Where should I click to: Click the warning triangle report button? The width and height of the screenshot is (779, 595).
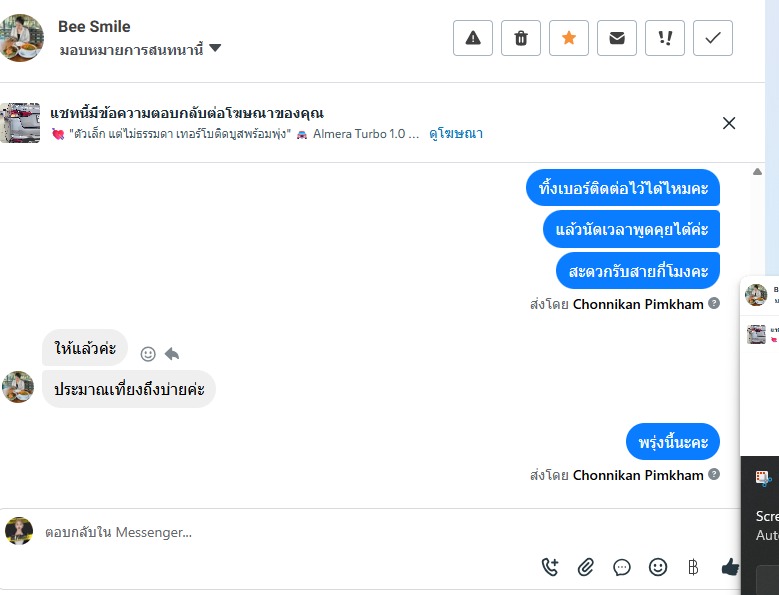click(x=473, y=38)
